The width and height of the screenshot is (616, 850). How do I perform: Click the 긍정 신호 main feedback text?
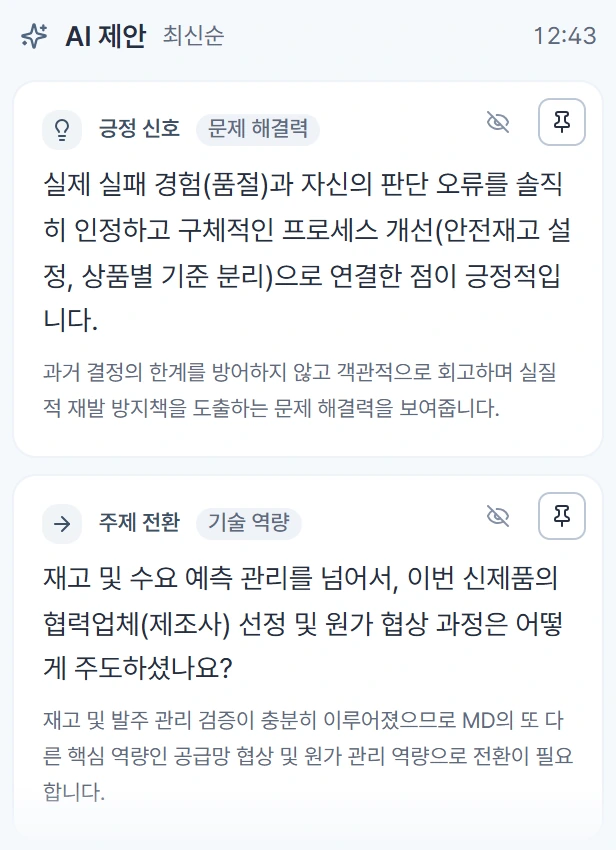(x=307, y=253)
